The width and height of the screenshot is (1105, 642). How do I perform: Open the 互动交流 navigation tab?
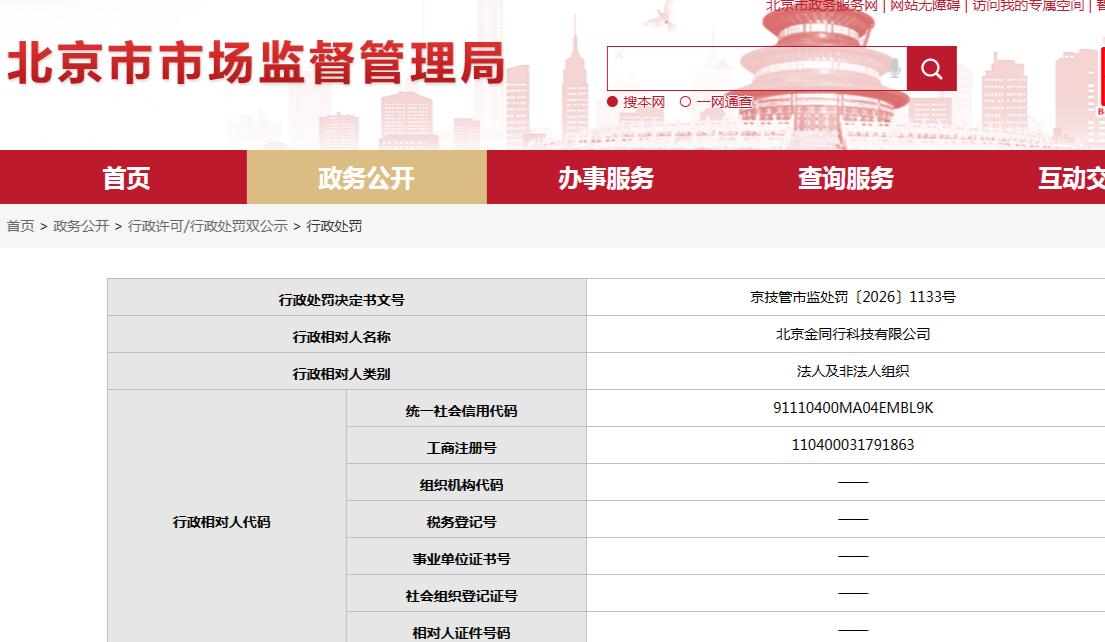1071,177
